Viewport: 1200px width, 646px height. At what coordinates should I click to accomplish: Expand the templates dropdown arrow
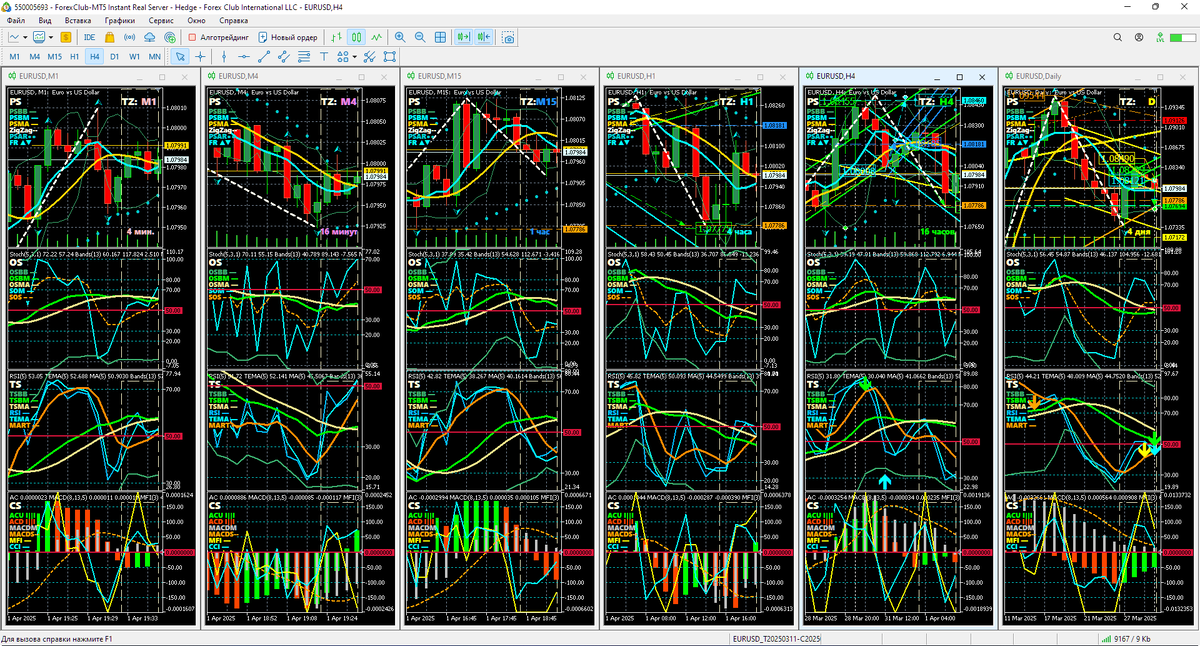[51, 37]
